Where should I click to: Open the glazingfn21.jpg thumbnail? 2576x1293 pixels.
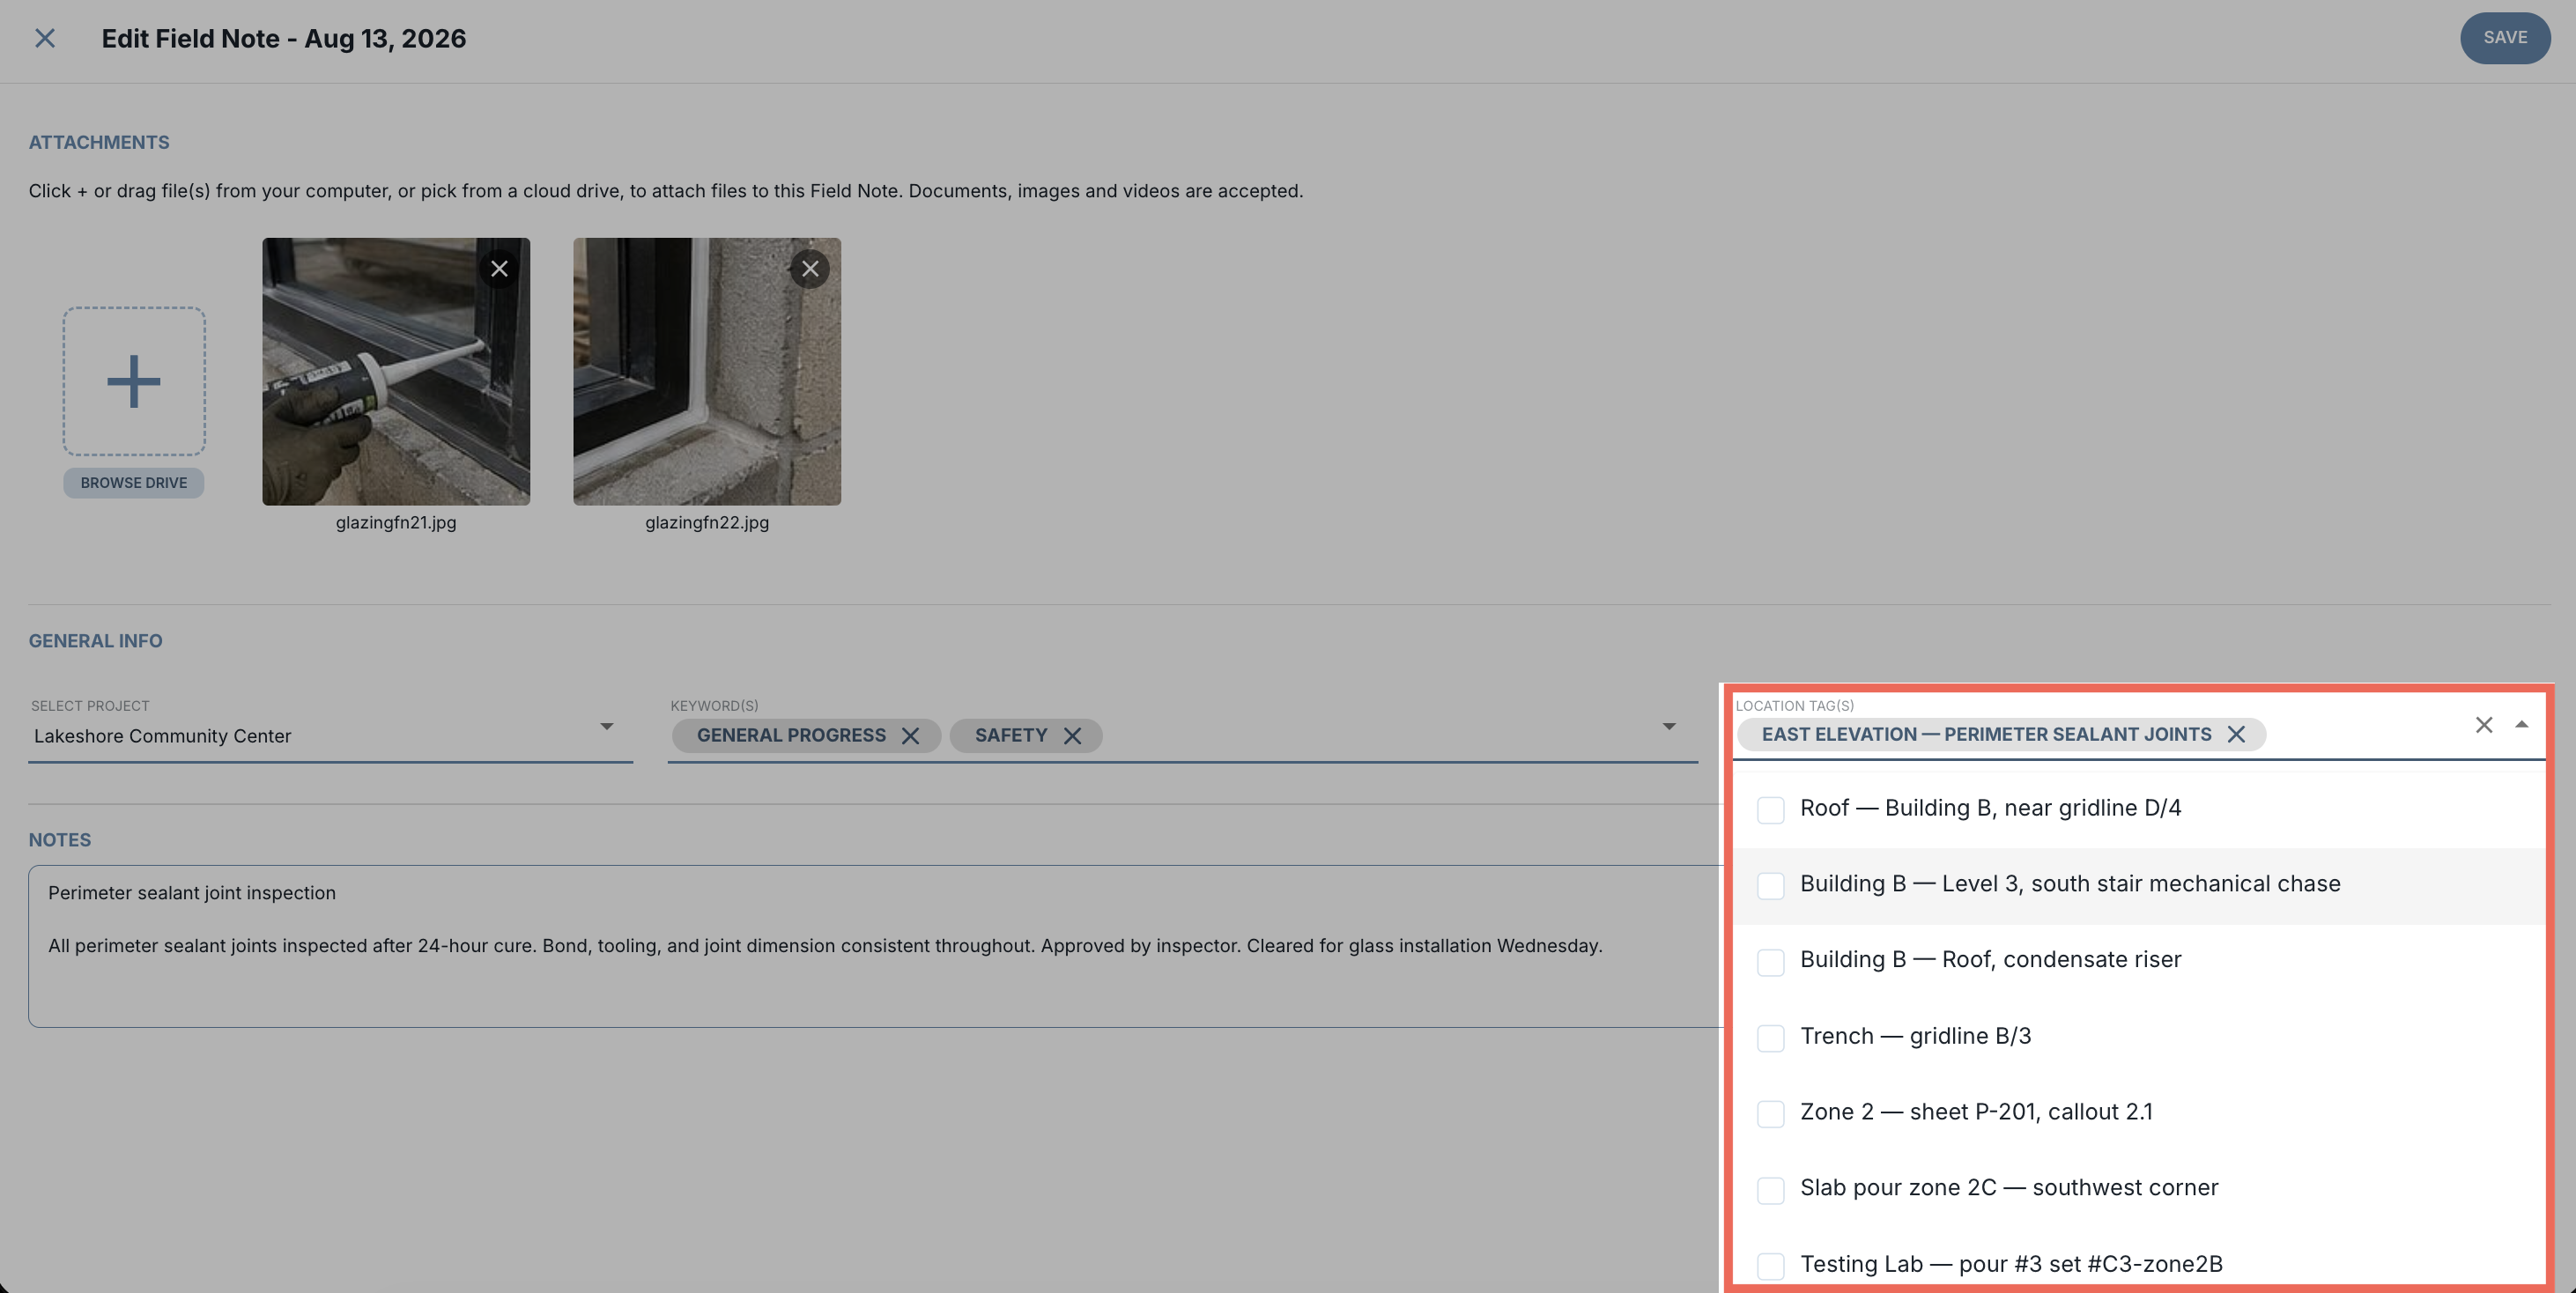[x=396, y=371]
